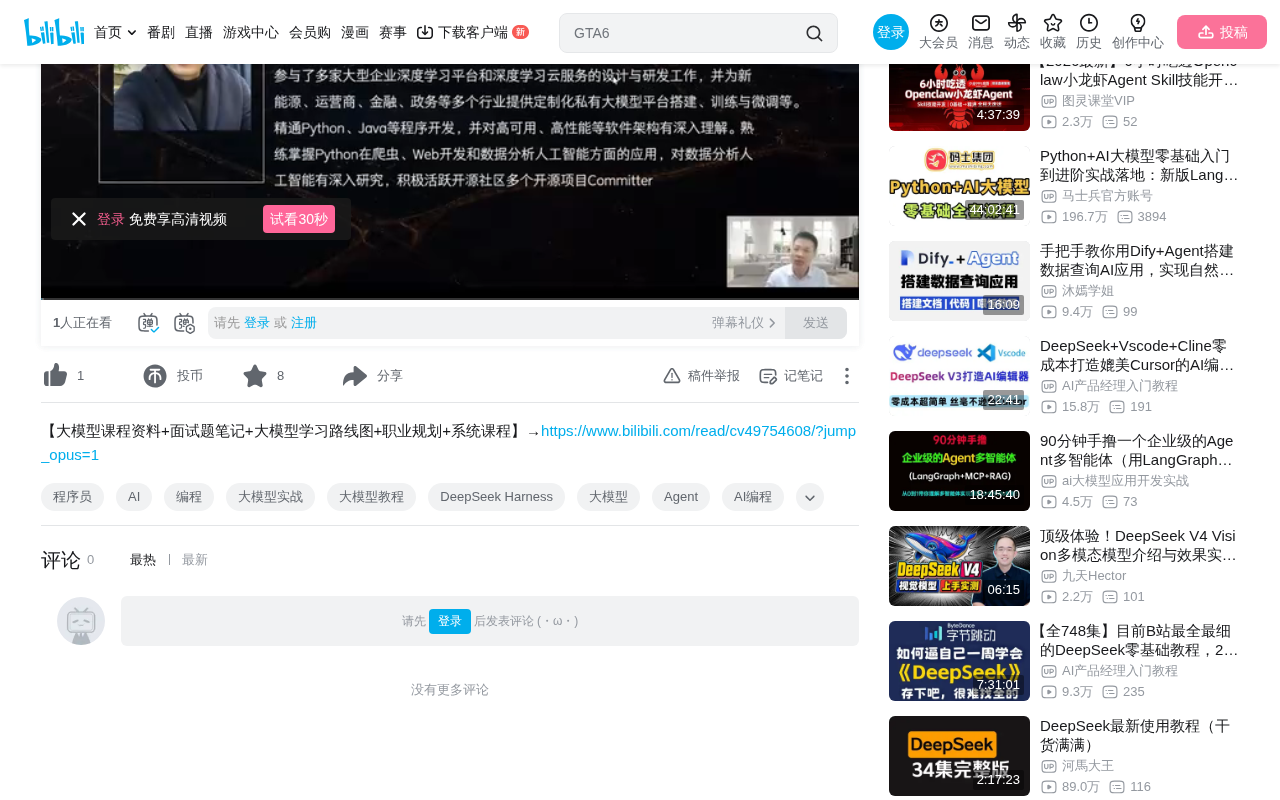
Task: Open 漫画 navigation item
Action: pyautogui.click(x=355, y=32)
